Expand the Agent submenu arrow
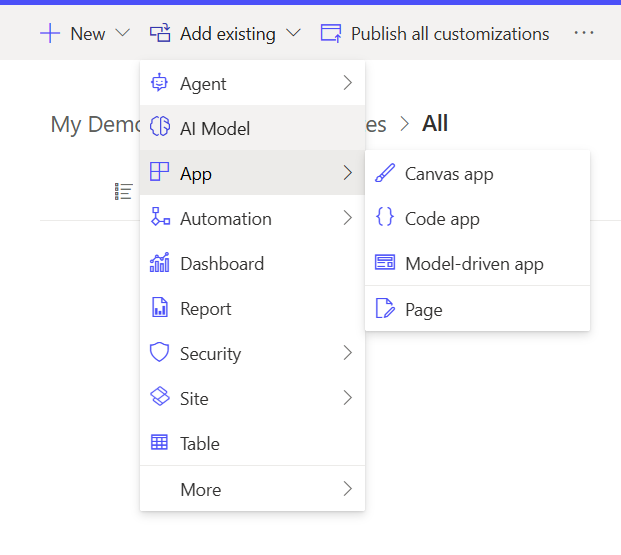Screen dimensions: 621x555 [347, 83]
